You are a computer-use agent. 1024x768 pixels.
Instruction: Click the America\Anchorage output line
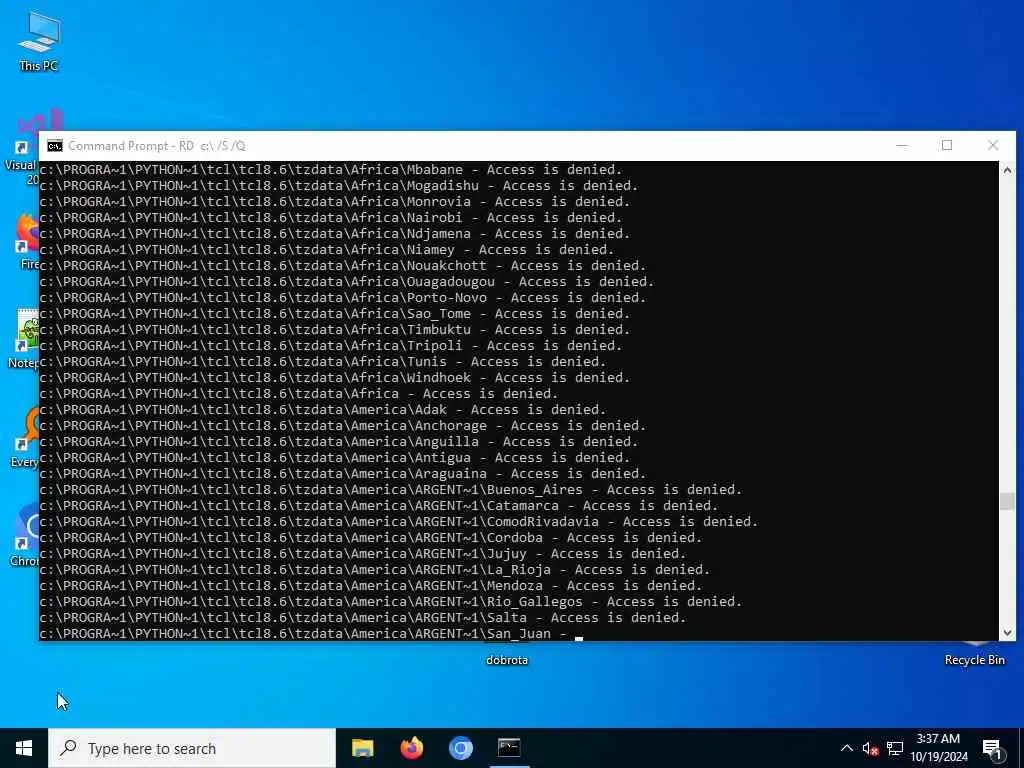(343, 425)
